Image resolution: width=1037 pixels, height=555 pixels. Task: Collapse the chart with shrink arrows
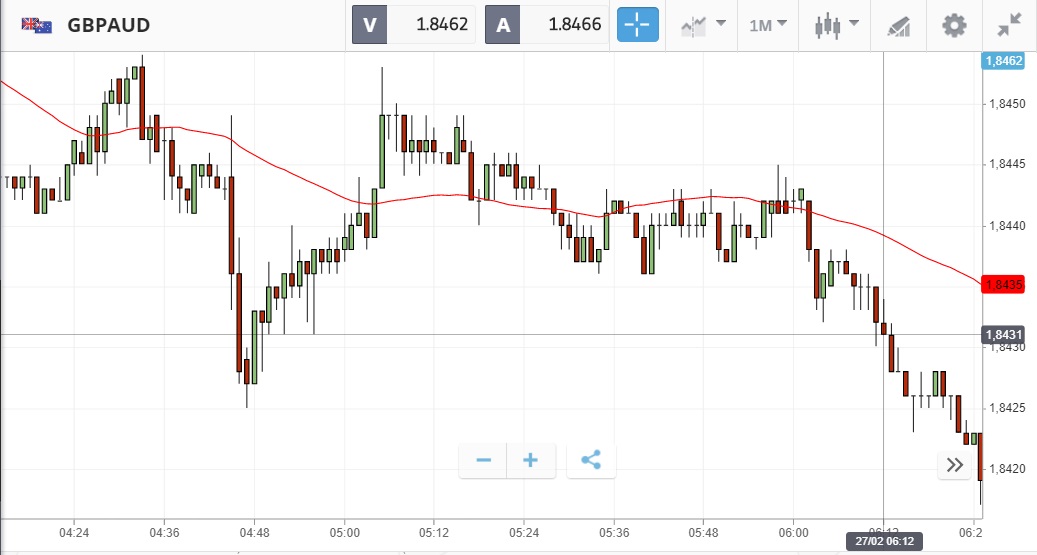coord(1011,25)
